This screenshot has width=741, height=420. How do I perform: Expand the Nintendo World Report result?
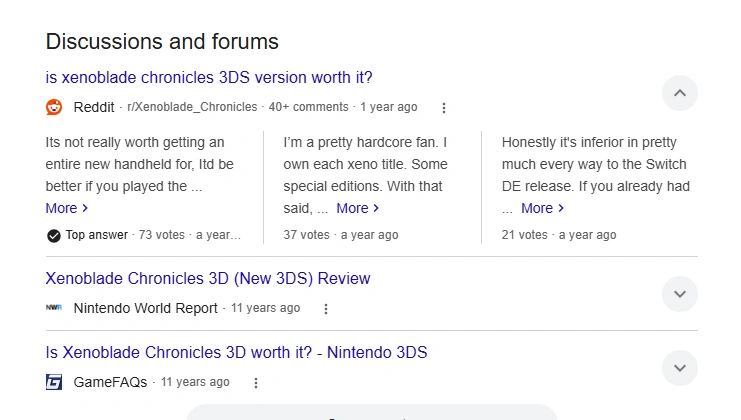click(x=680, y=294)
